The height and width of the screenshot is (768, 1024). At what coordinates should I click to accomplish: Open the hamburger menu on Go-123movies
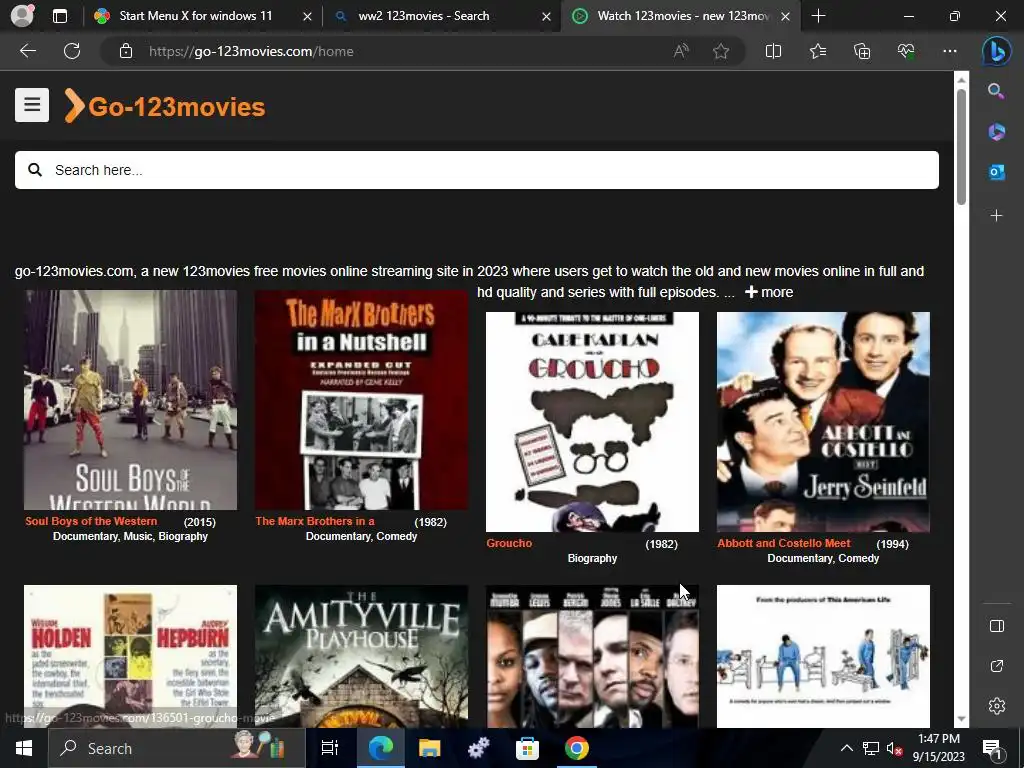click(32, 105)
